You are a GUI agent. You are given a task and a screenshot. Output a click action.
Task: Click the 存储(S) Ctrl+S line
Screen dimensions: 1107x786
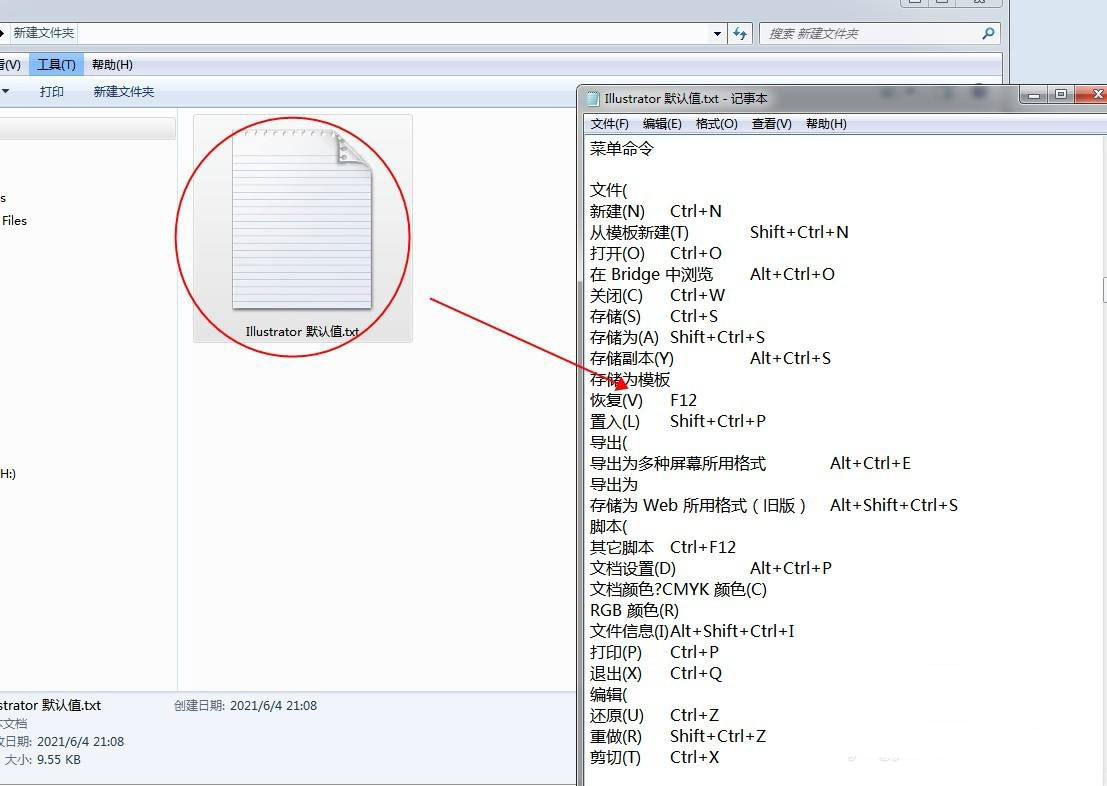(x=654, y=316)
